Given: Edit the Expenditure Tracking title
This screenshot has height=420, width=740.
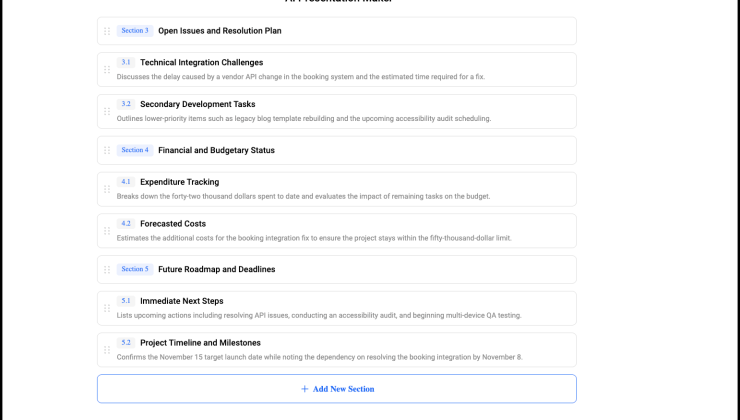Looking at the screenshot, I should 179,182.
